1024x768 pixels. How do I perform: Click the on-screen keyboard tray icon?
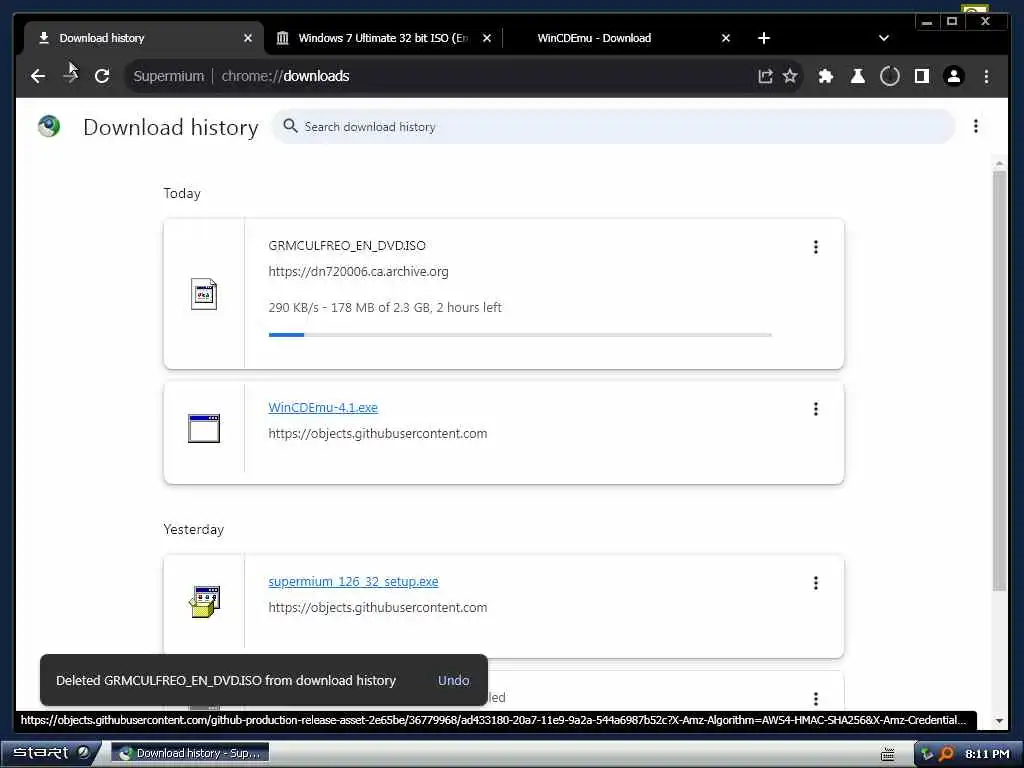point(888,754)
